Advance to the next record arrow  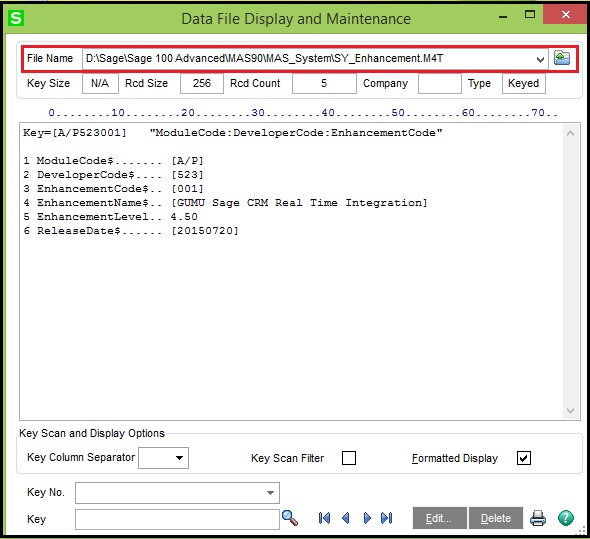coord(367,518)
